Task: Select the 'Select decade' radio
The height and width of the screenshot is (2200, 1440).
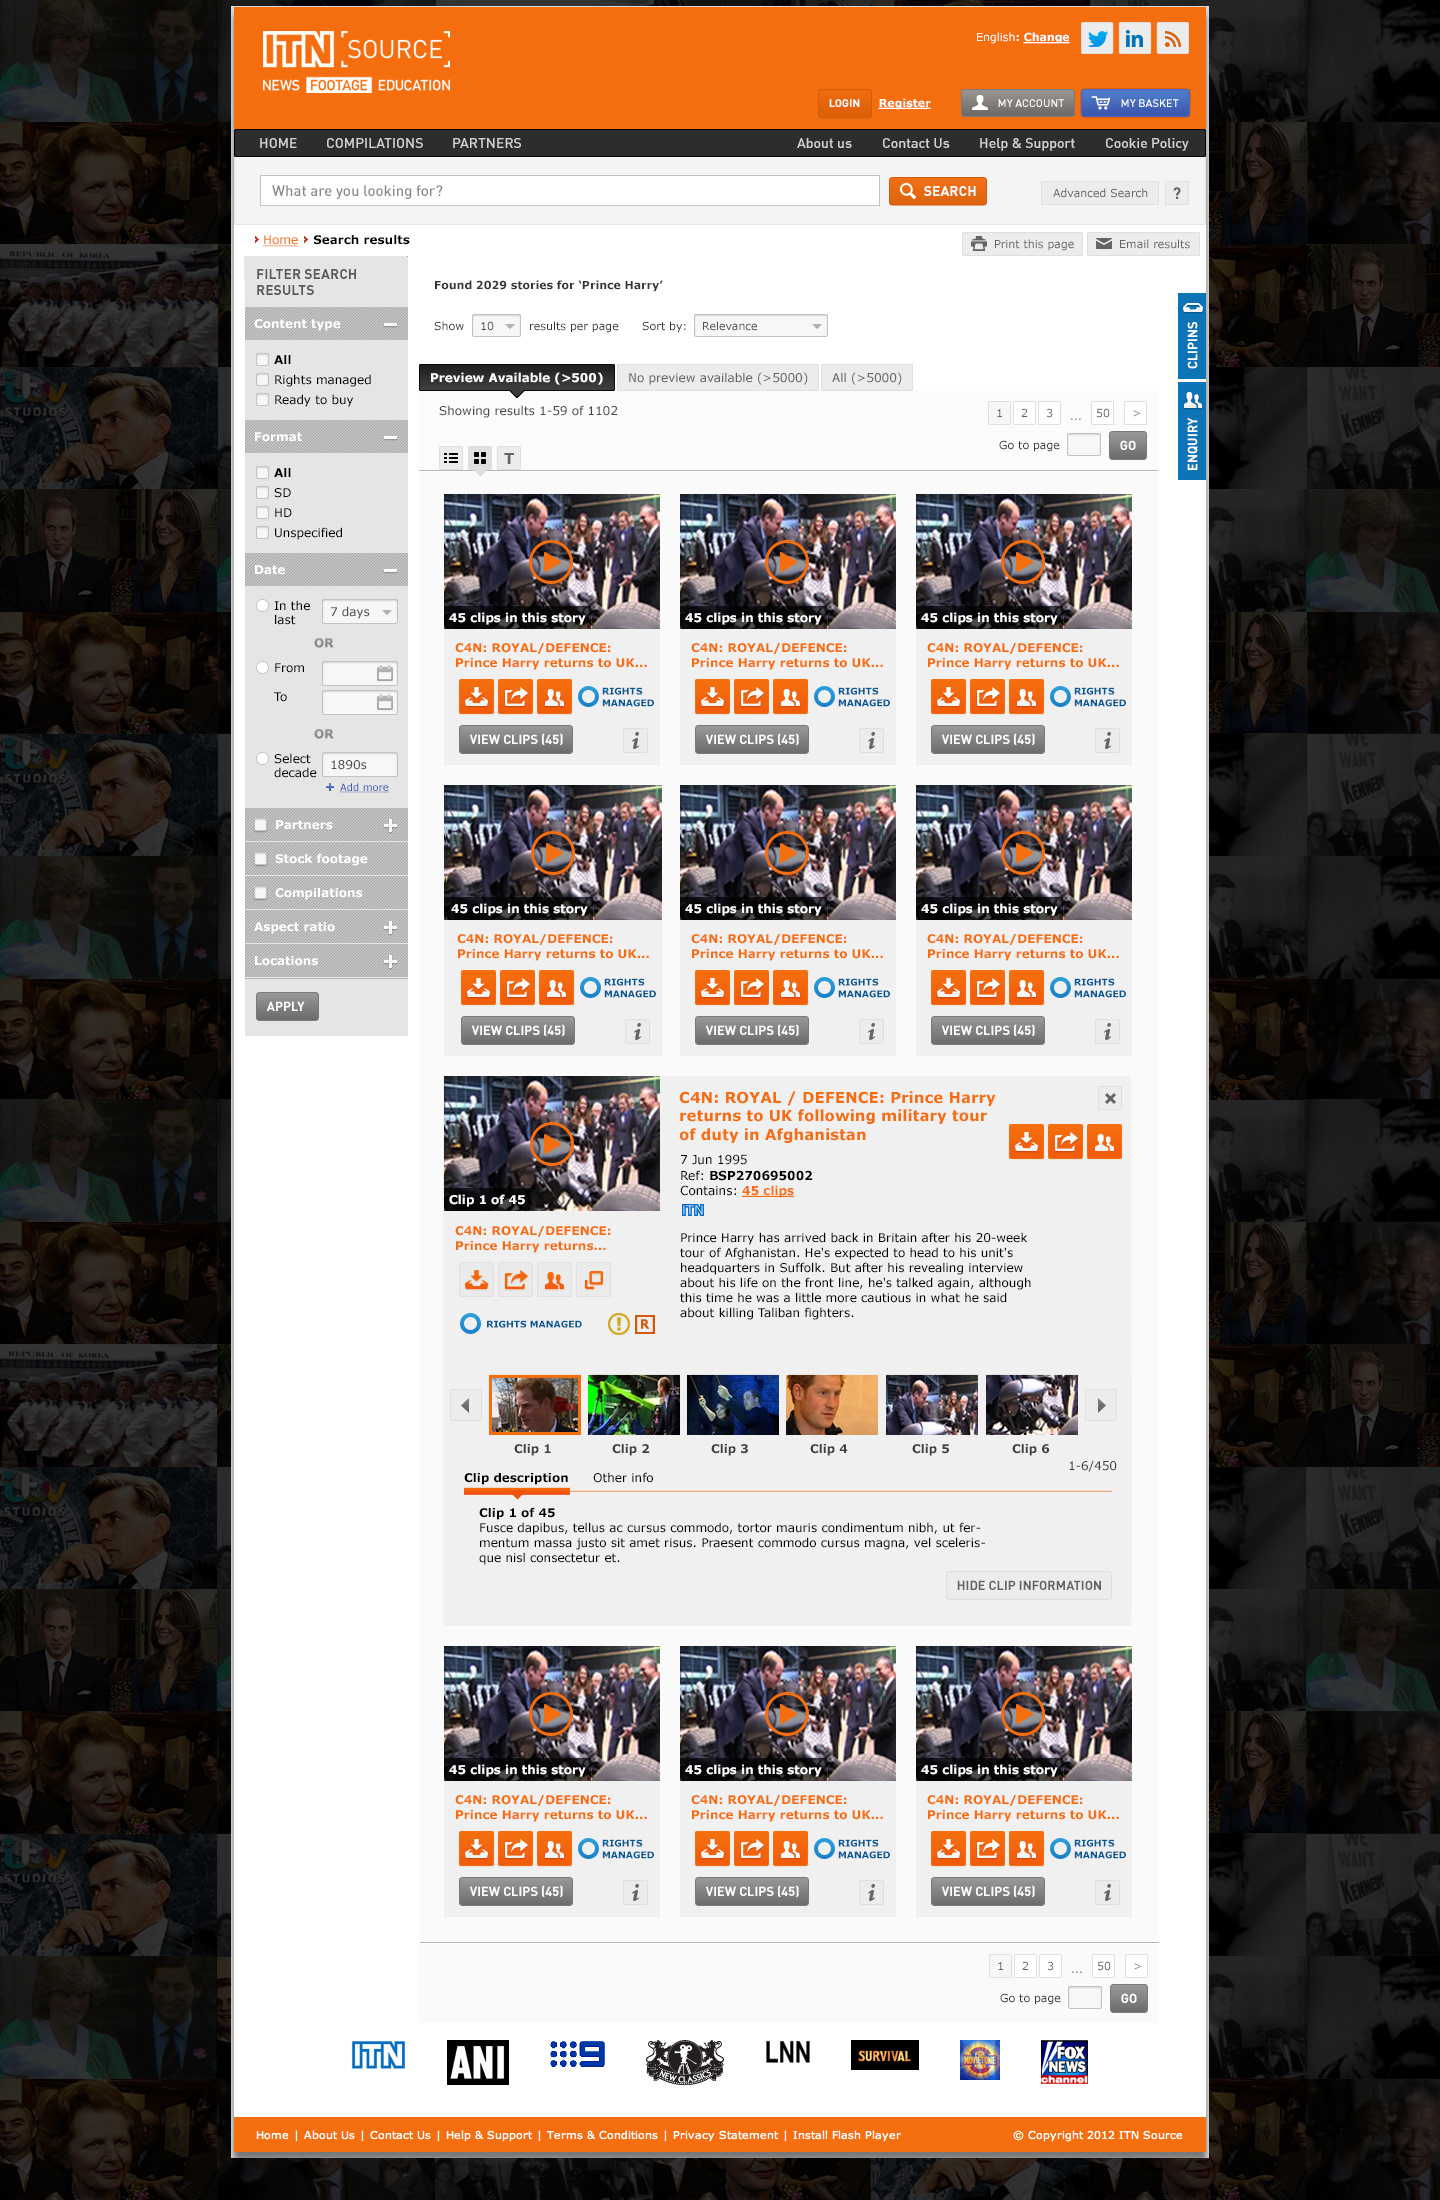Action: [262, 759]
